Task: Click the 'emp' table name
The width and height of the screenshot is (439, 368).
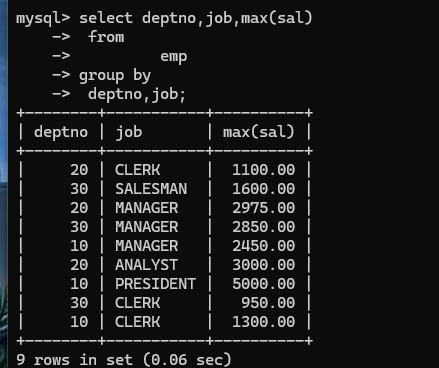Action: pyautogui.click(x=174, y=57)
